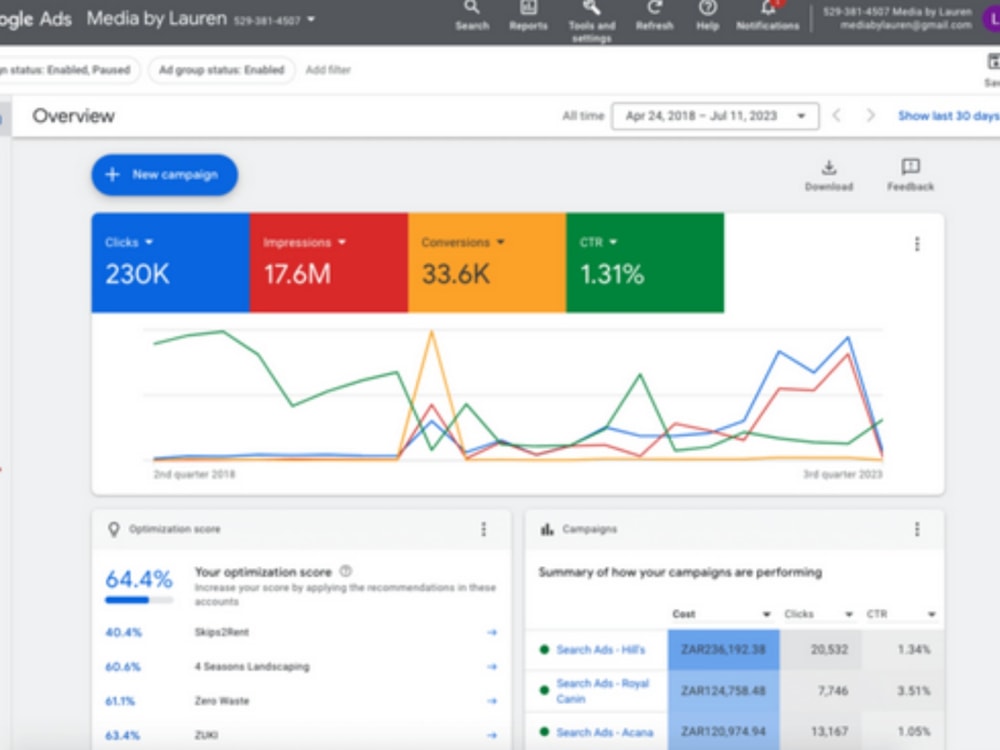Click the info icon beside Your optimization score
1000x750 pixels.
pos(346,571)
